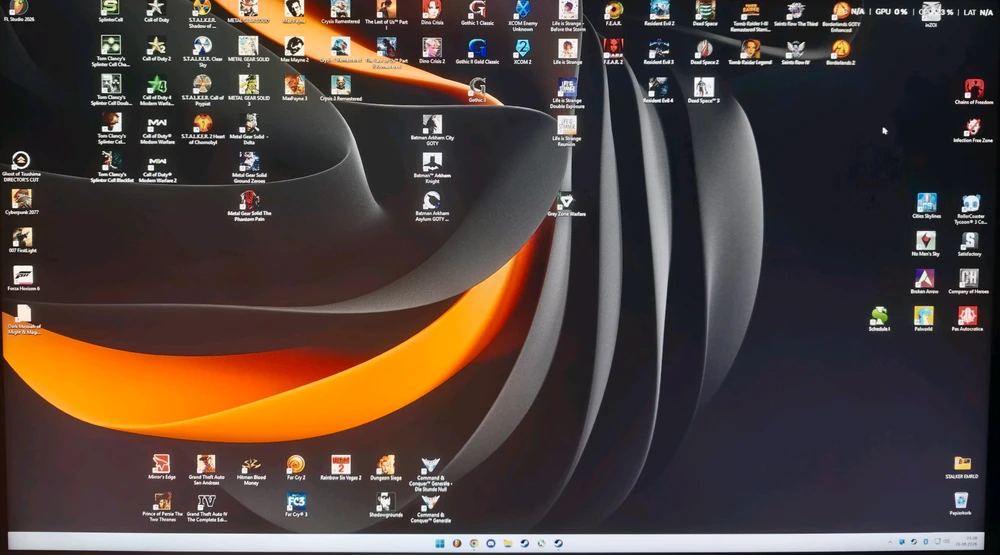The width and height of the screenshot is (1000, 555).
Task: Launch Tomb Raider Legend shortcut
Action: [x=750, y=50]
